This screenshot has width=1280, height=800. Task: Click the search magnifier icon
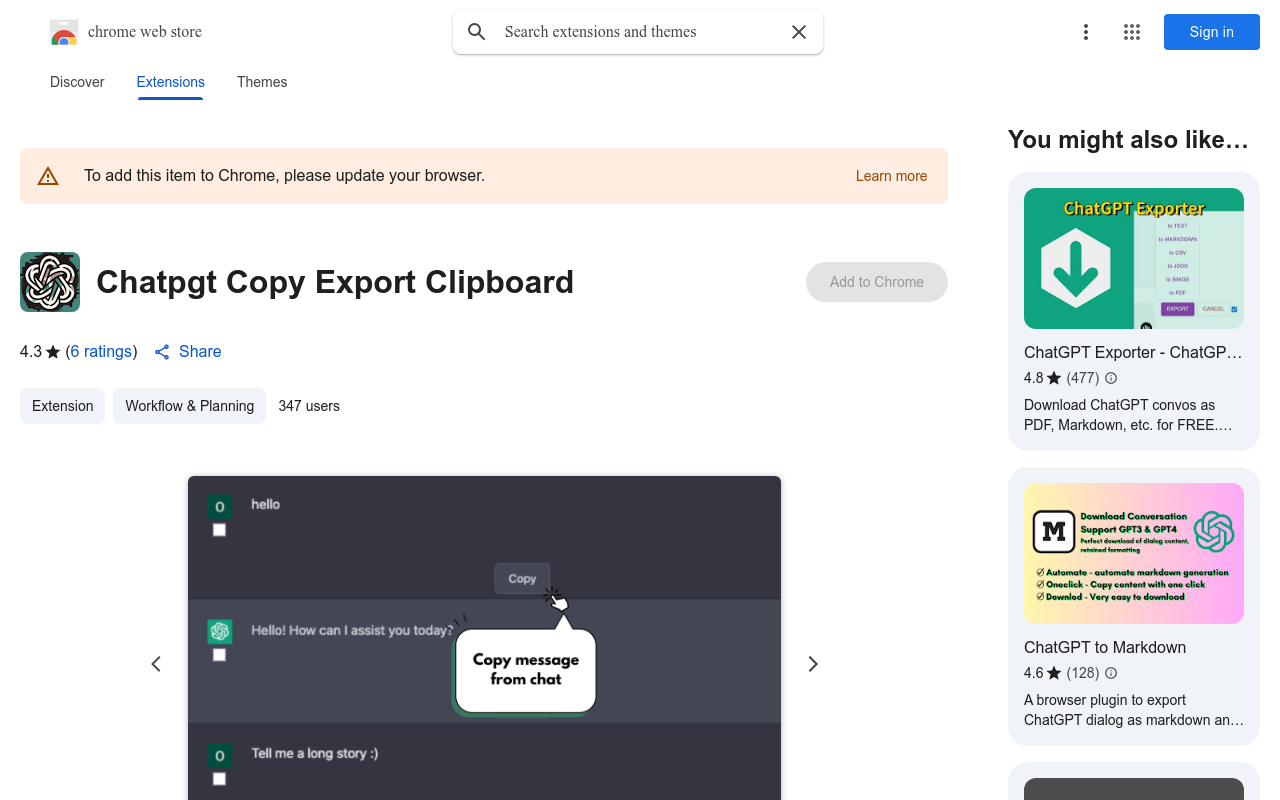pyautogui.click(x=477, y=32)
